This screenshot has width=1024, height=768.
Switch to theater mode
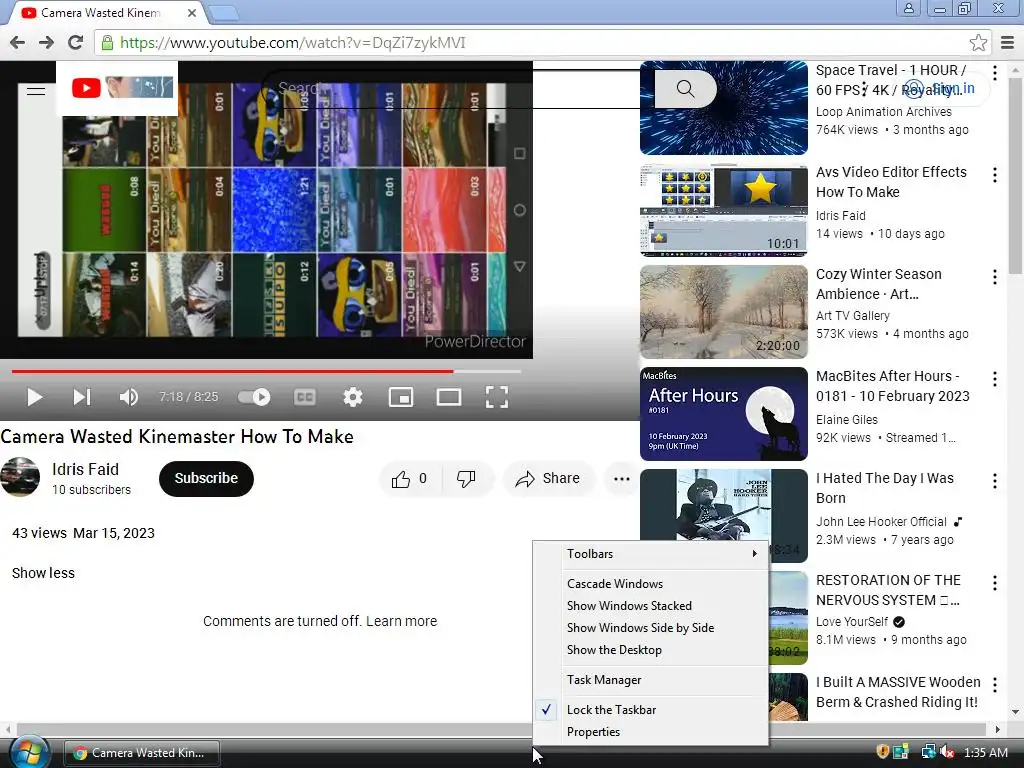tap(449, 397)
